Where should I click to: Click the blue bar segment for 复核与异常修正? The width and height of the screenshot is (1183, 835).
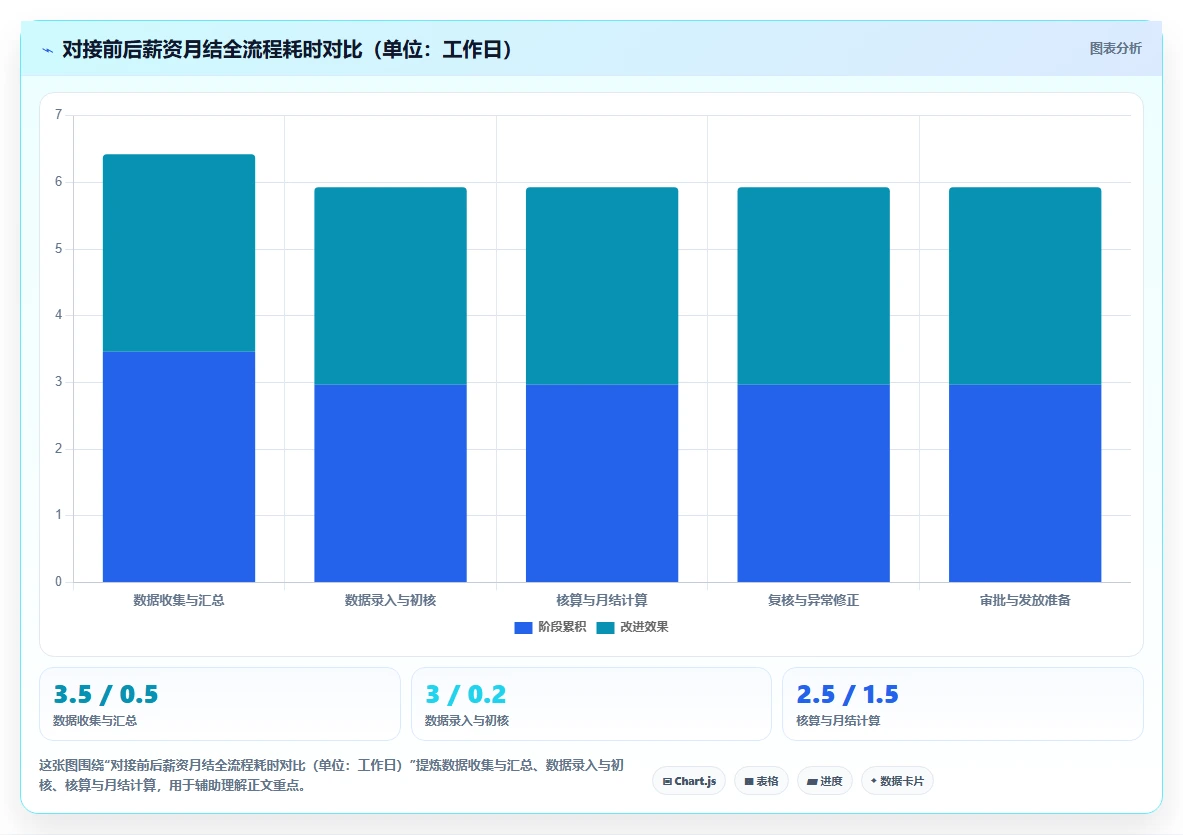pos(813,484)
